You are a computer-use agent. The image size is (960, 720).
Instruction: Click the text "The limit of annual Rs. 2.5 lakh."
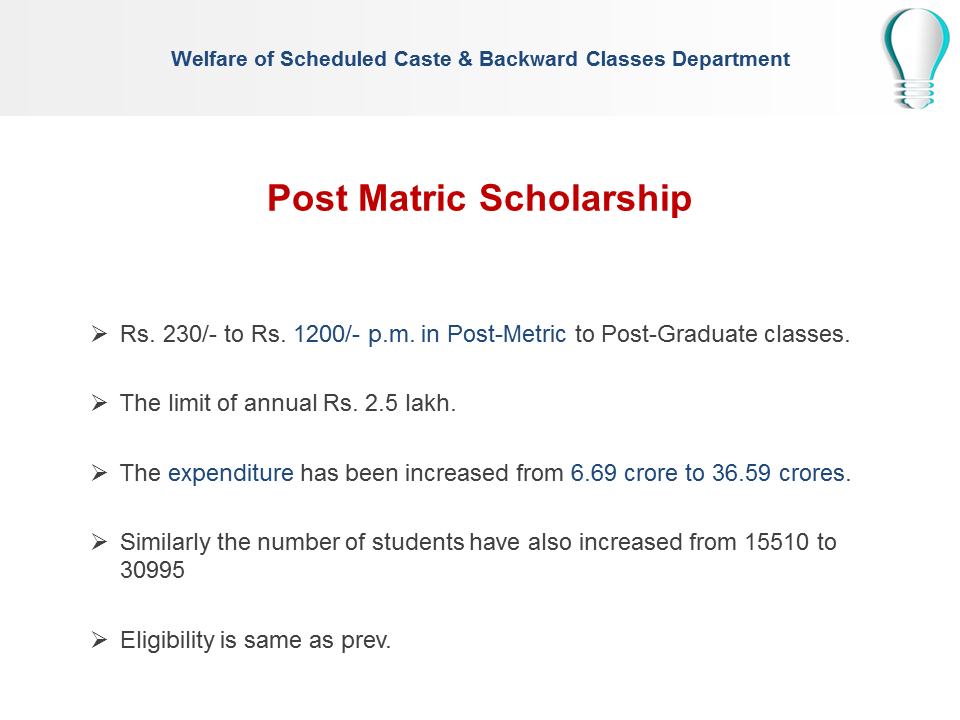tap(288, 404)
